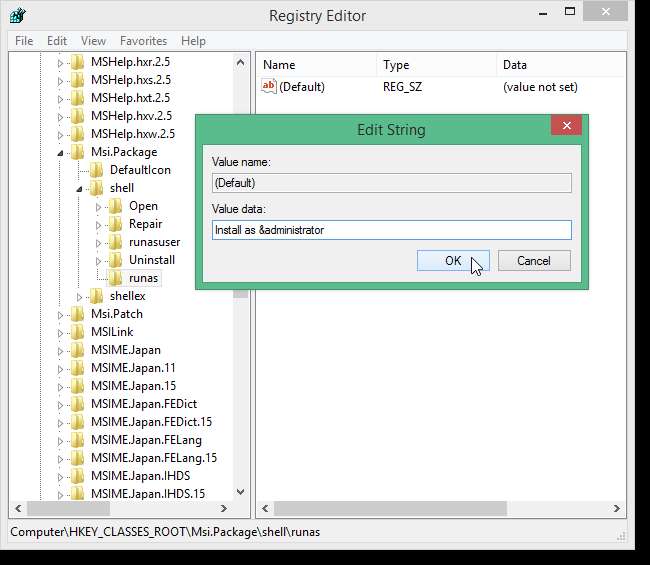
Task: Click the MSILink folder icon
Action: 77,332
